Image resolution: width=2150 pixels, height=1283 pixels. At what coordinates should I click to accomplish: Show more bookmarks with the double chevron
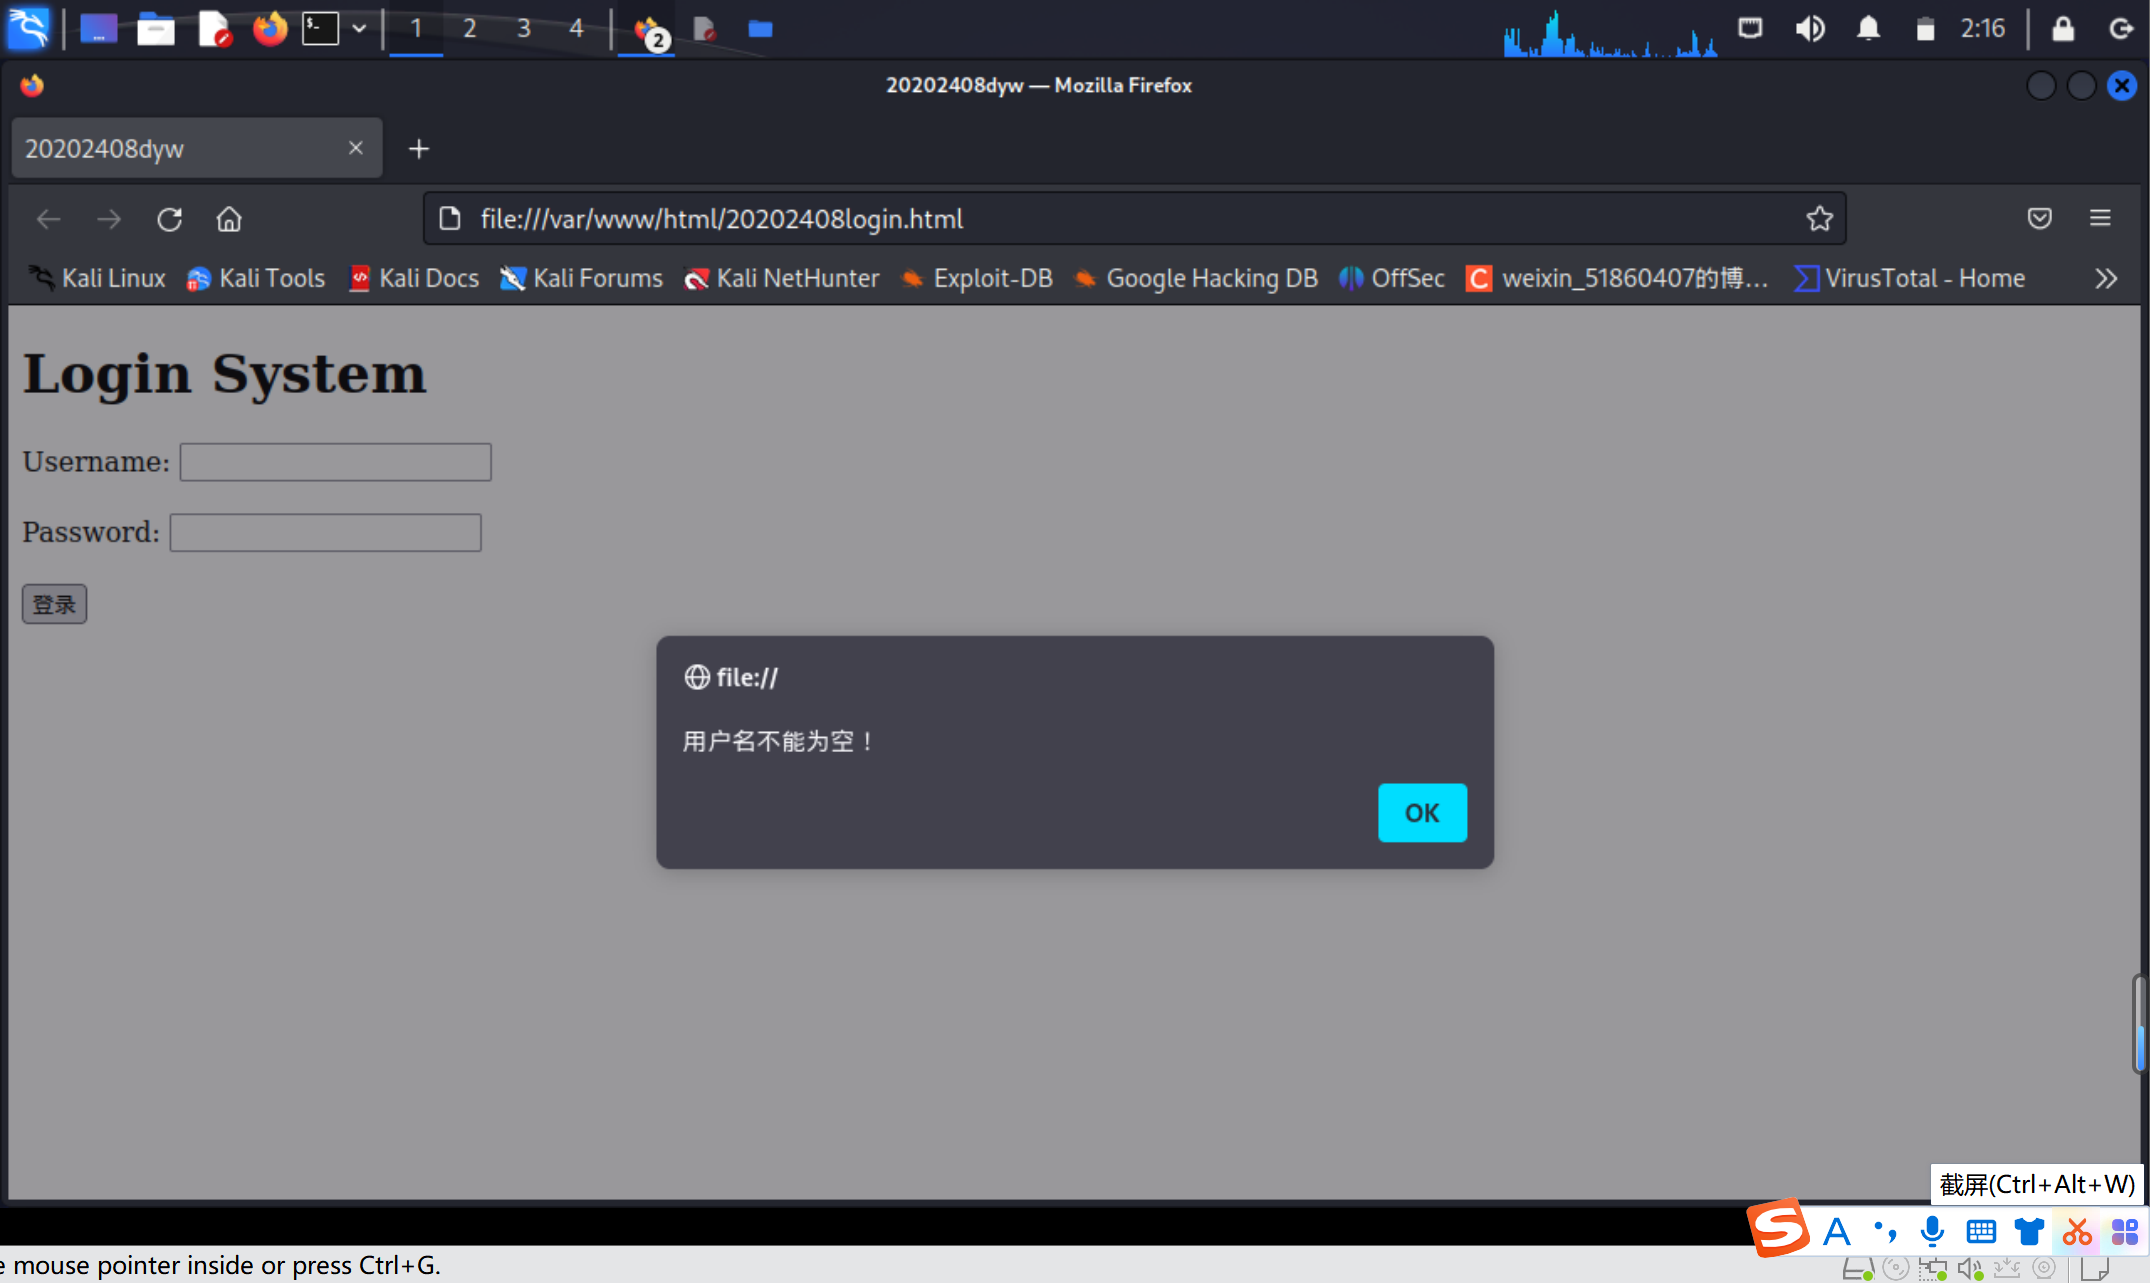click(x=2106, y=278)
